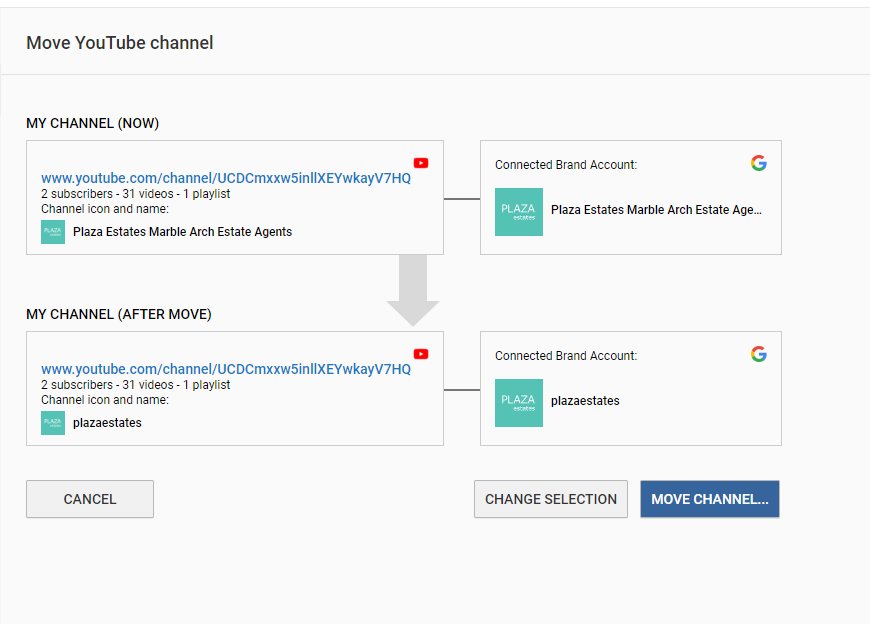Click the small Plaza icon beside Plaza Estates Marble Arch Estate Agents
The width and height of the screenshot is (870, 624).
click(x=53, y=232)
